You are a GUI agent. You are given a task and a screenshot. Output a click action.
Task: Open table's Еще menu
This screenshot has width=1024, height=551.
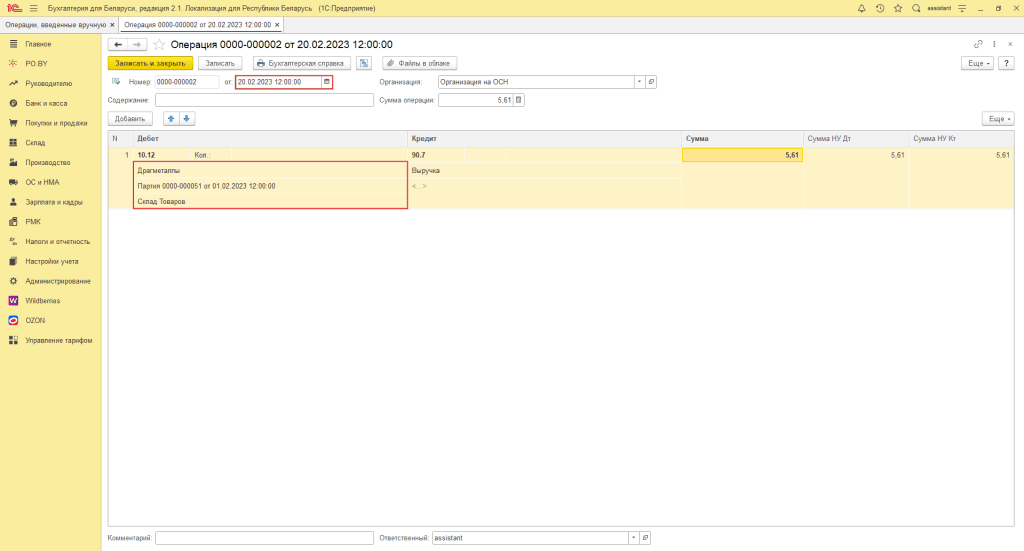point(997,118)
